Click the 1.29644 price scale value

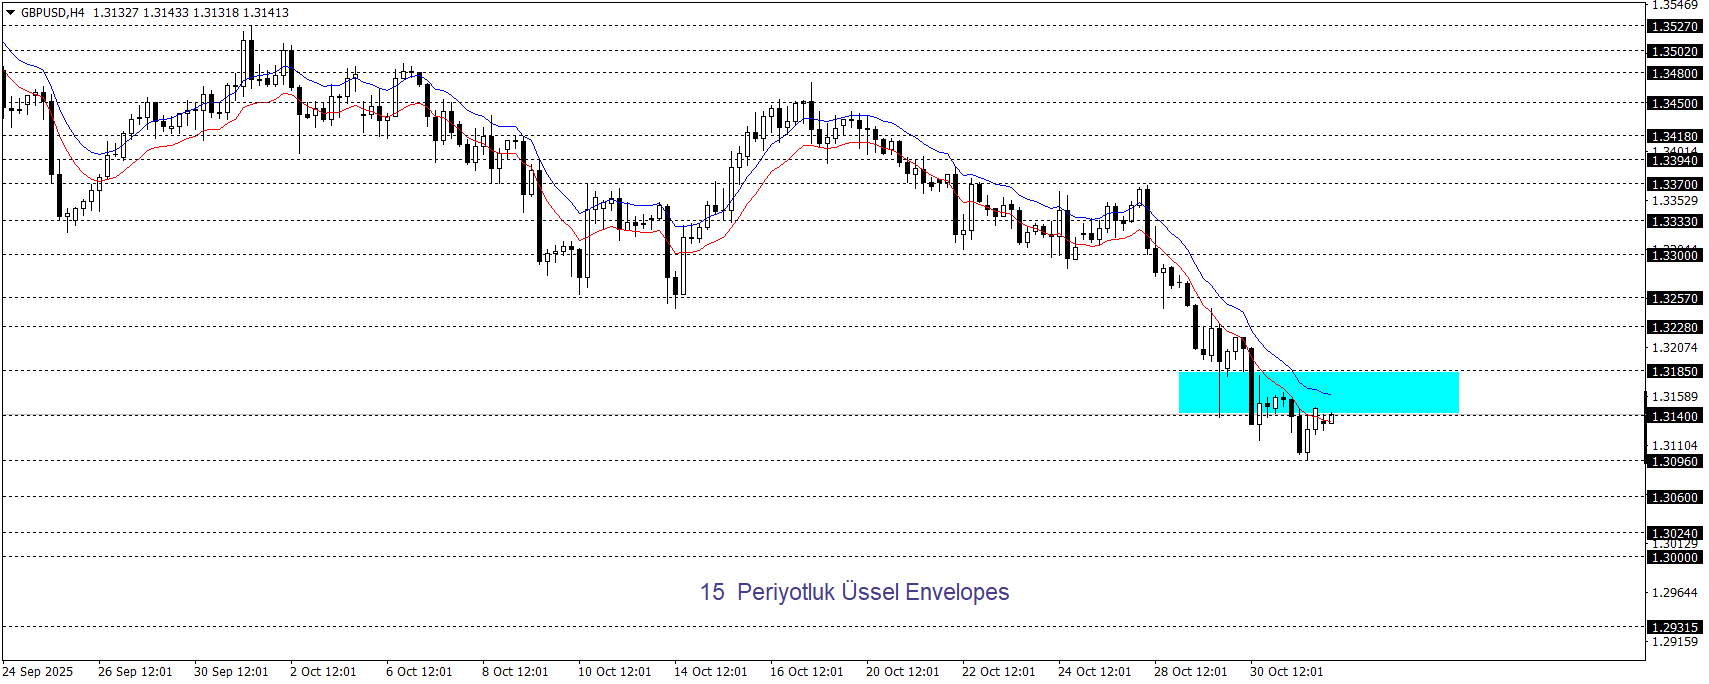1674,593
